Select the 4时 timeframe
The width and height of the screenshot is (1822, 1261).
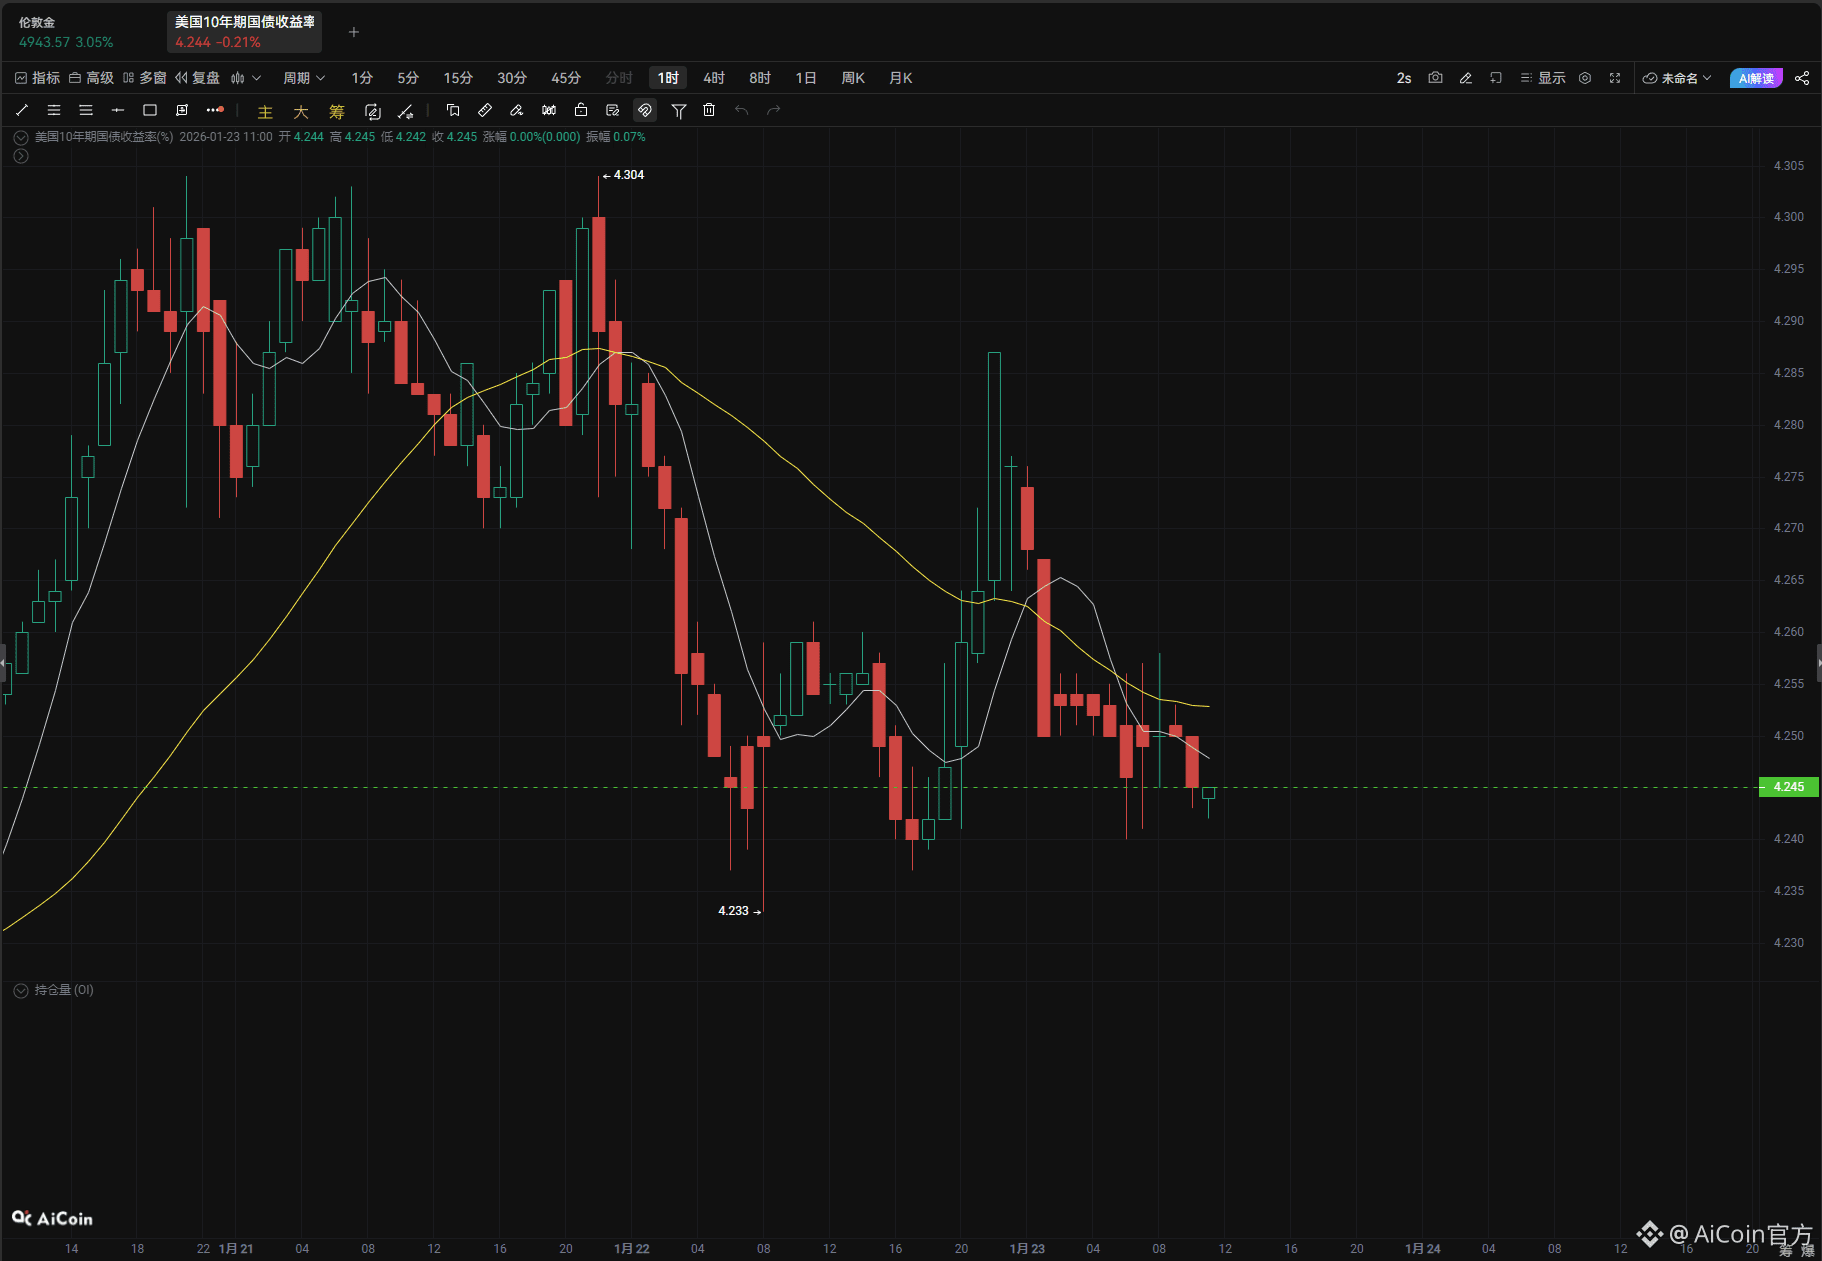(714, 78)
